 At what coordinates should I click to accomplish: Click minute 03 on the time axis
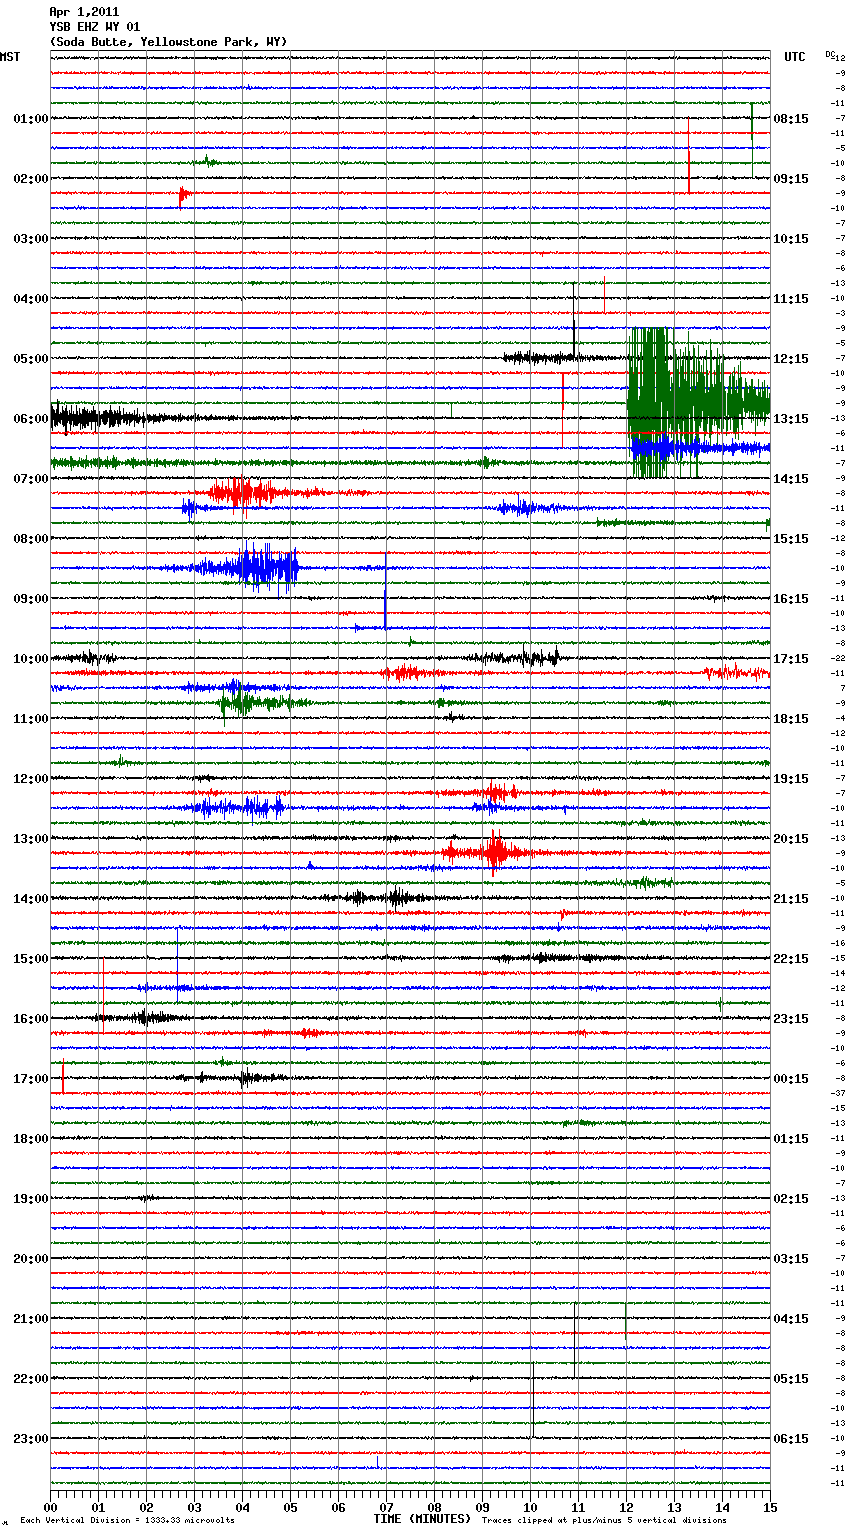[194, 1507]
